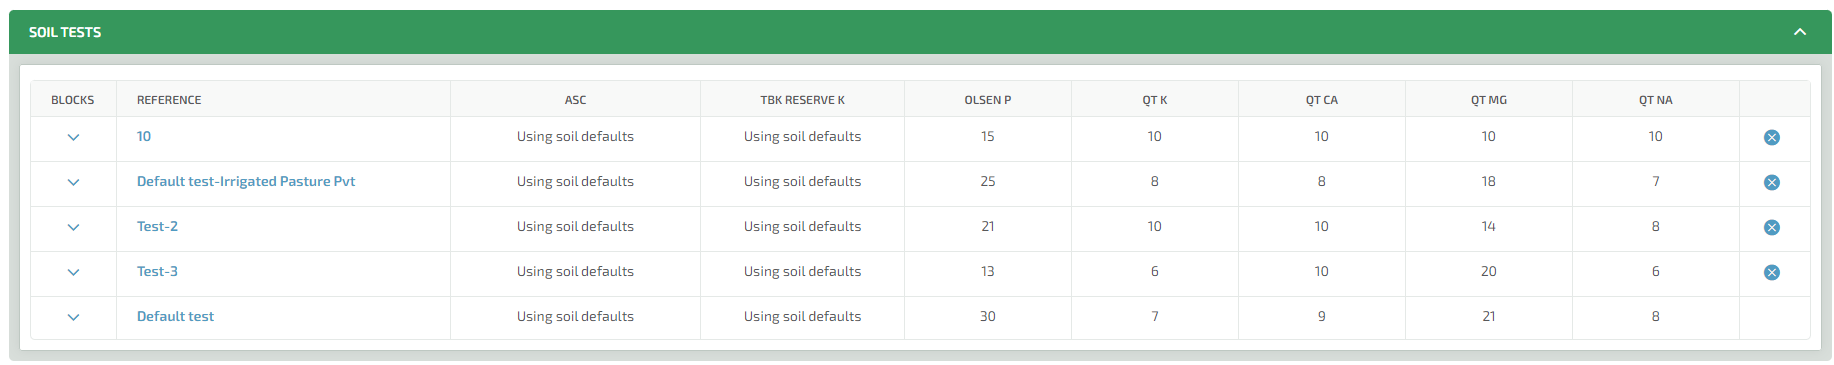Delete the soil test named 10
This screenshot has width=1834, height=365.
click(x=1771, y=137)
